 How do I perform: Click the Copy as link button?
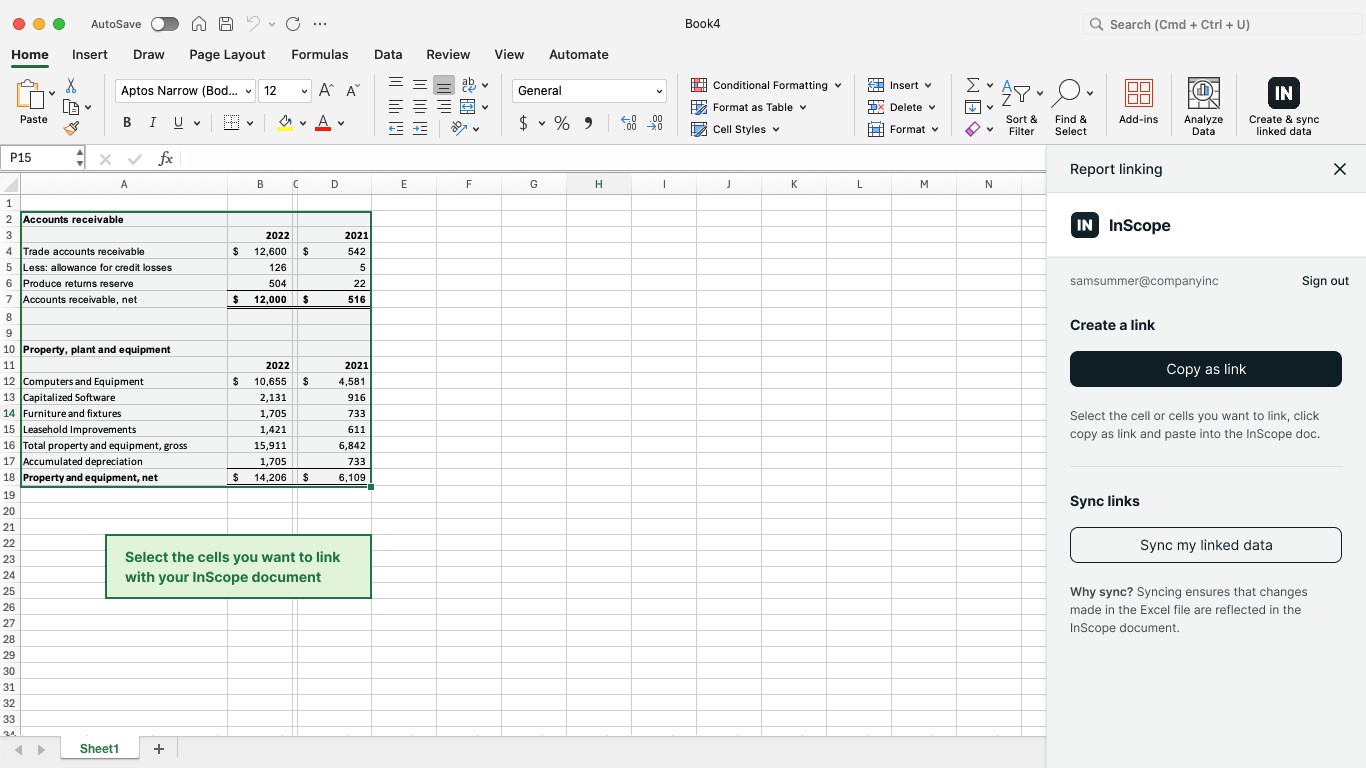[1206, 369]
